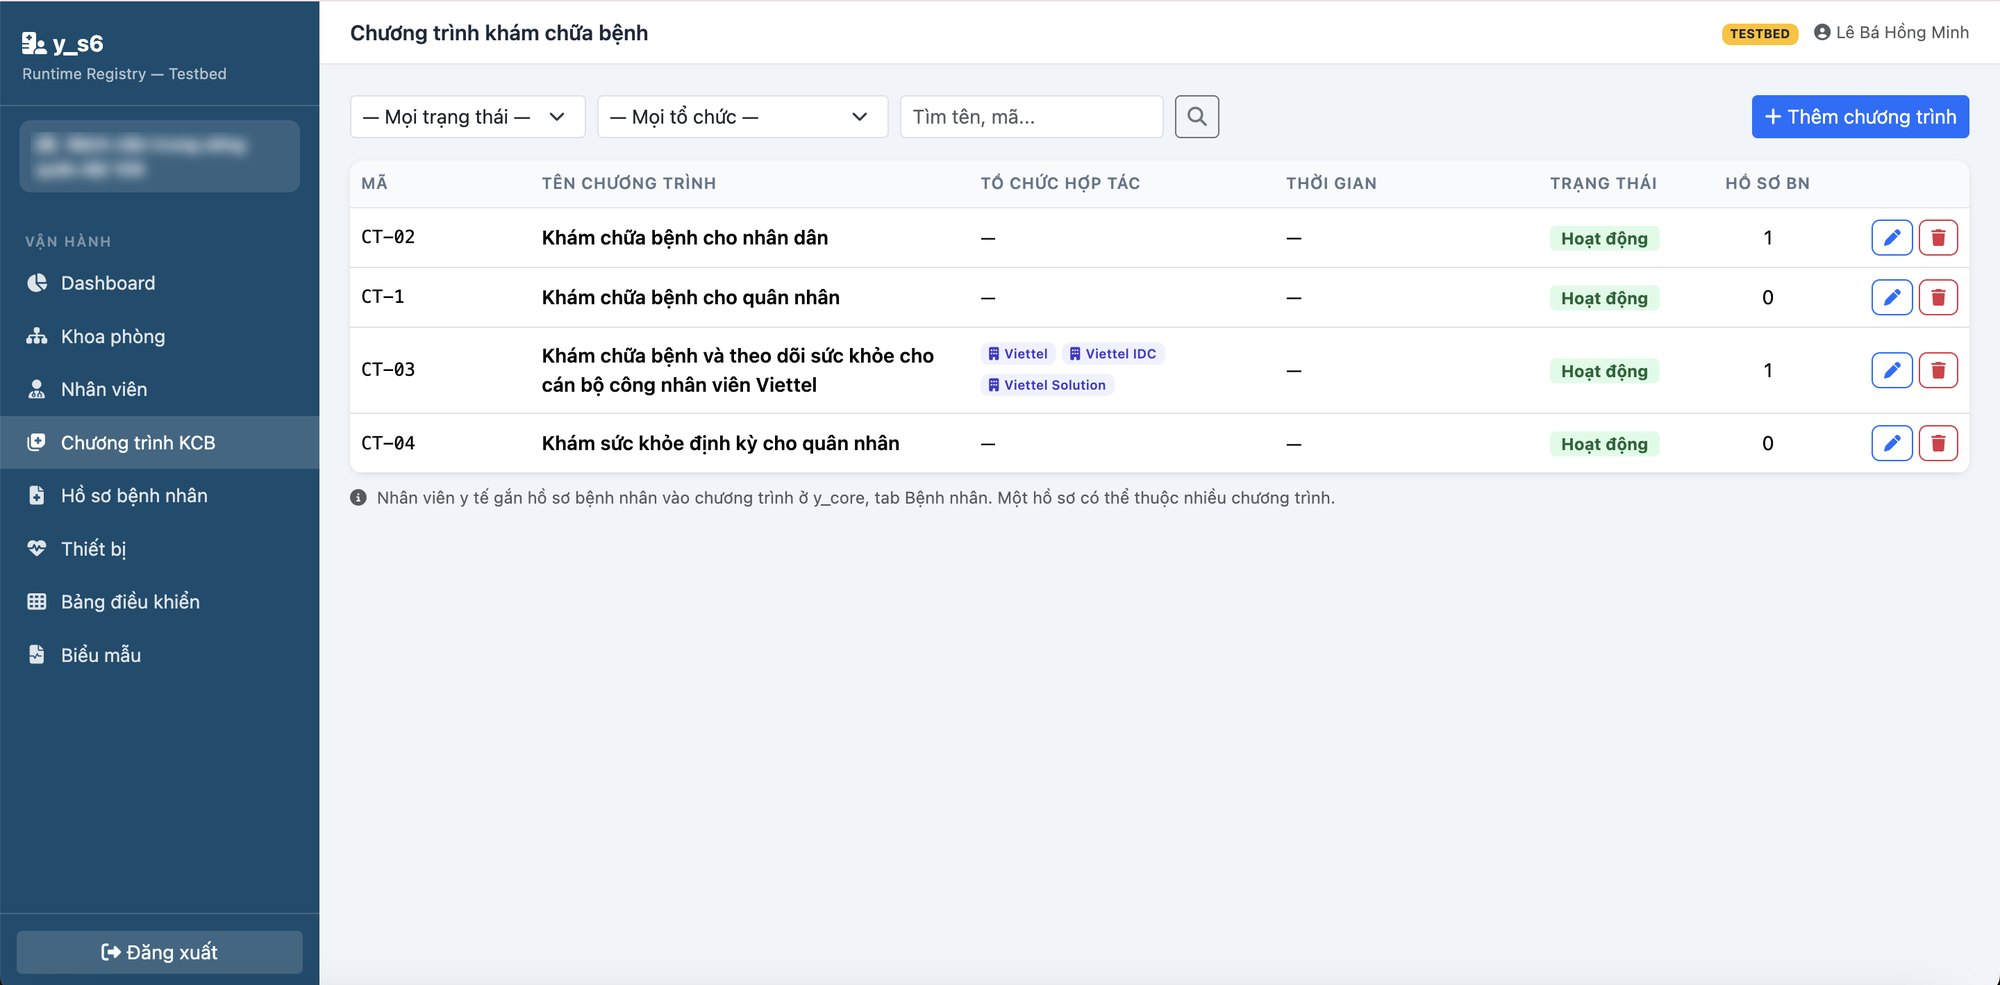2000x985 pixels.
Task: Click the info icon before the note
Action: [x=358, y=498]
